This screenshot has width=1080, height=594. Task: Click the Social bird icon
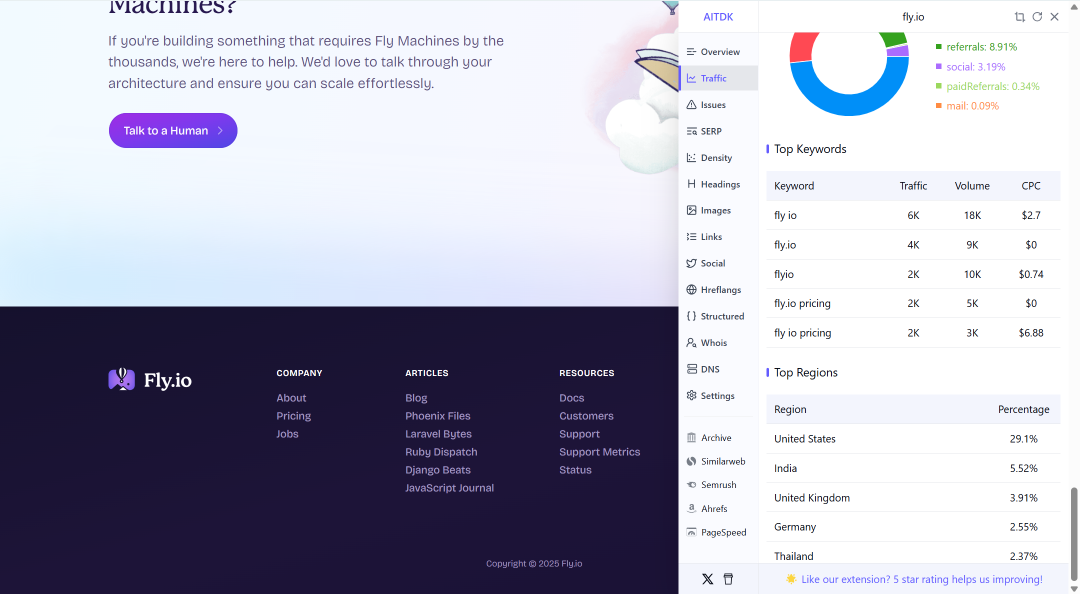click(x=692, y=263)
